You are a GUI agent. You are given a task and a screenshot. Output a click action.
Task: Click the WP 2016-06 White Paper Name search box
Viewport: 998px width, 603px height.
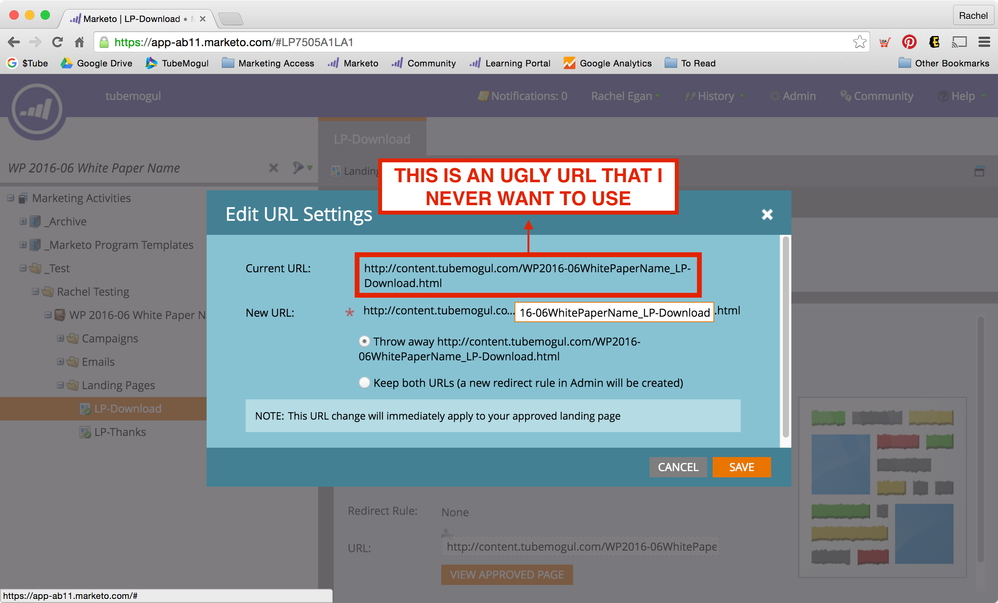[x=134, y=168]
